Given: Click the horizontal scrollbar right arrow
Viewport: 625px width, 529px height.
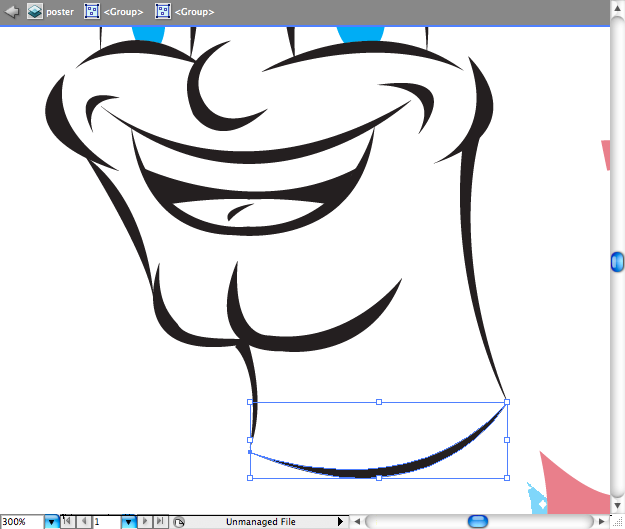Looking at the screenshot, I should (x=601, y=521).
